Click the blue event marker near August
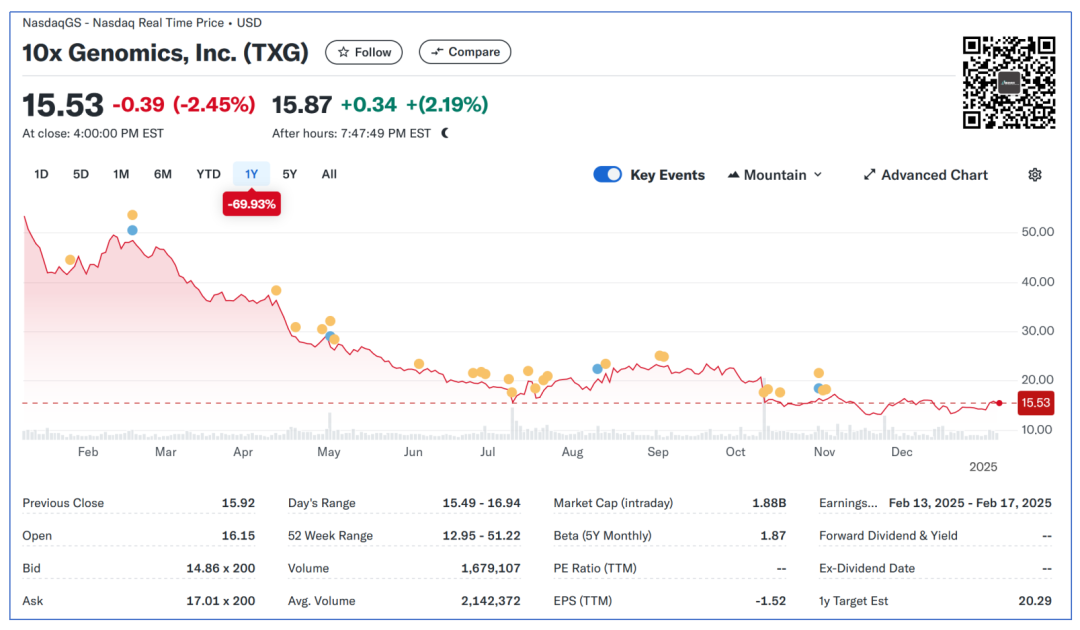The image size is (1080, 630). (x=598, y=369)
